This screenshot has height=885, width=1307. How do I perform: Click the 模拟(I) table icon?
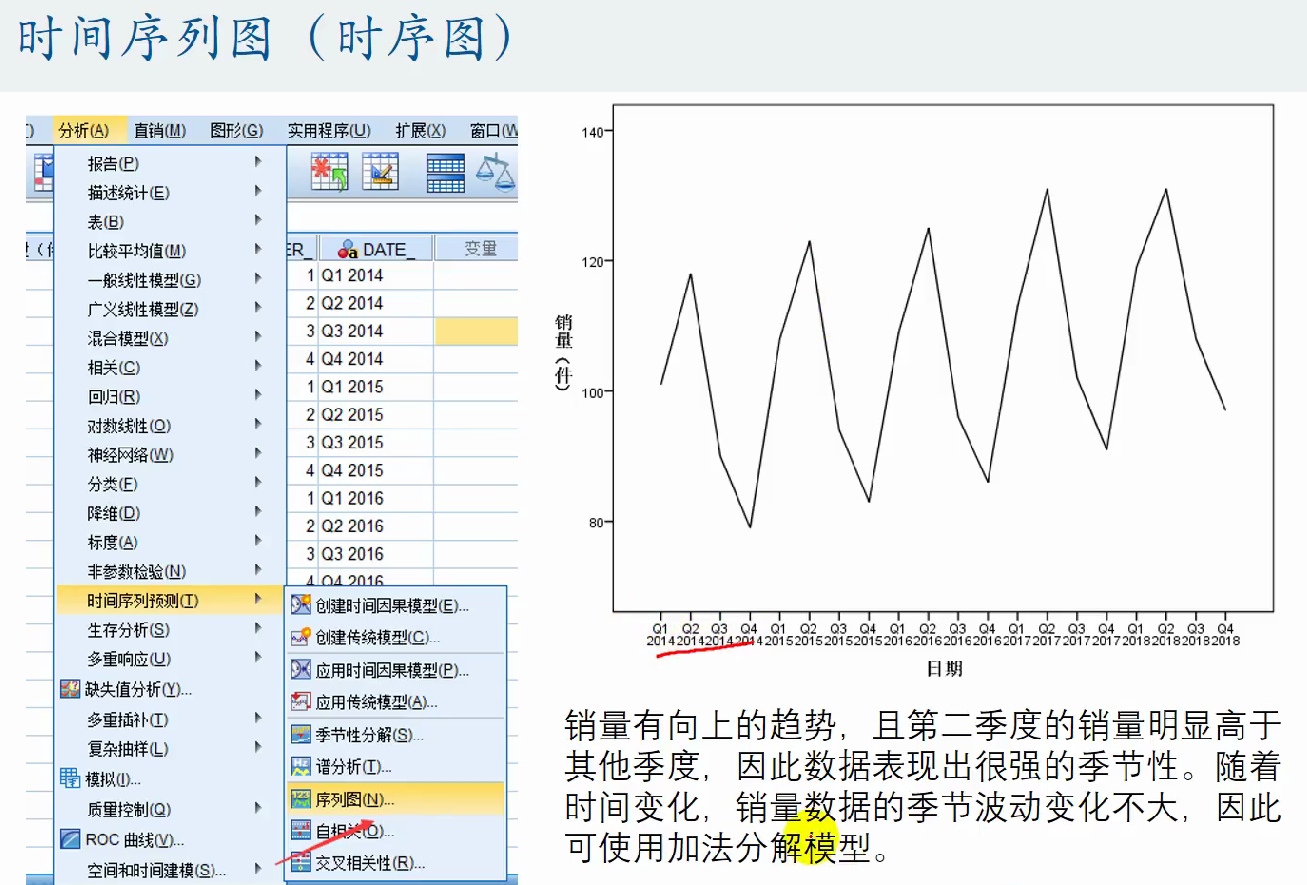70,779
